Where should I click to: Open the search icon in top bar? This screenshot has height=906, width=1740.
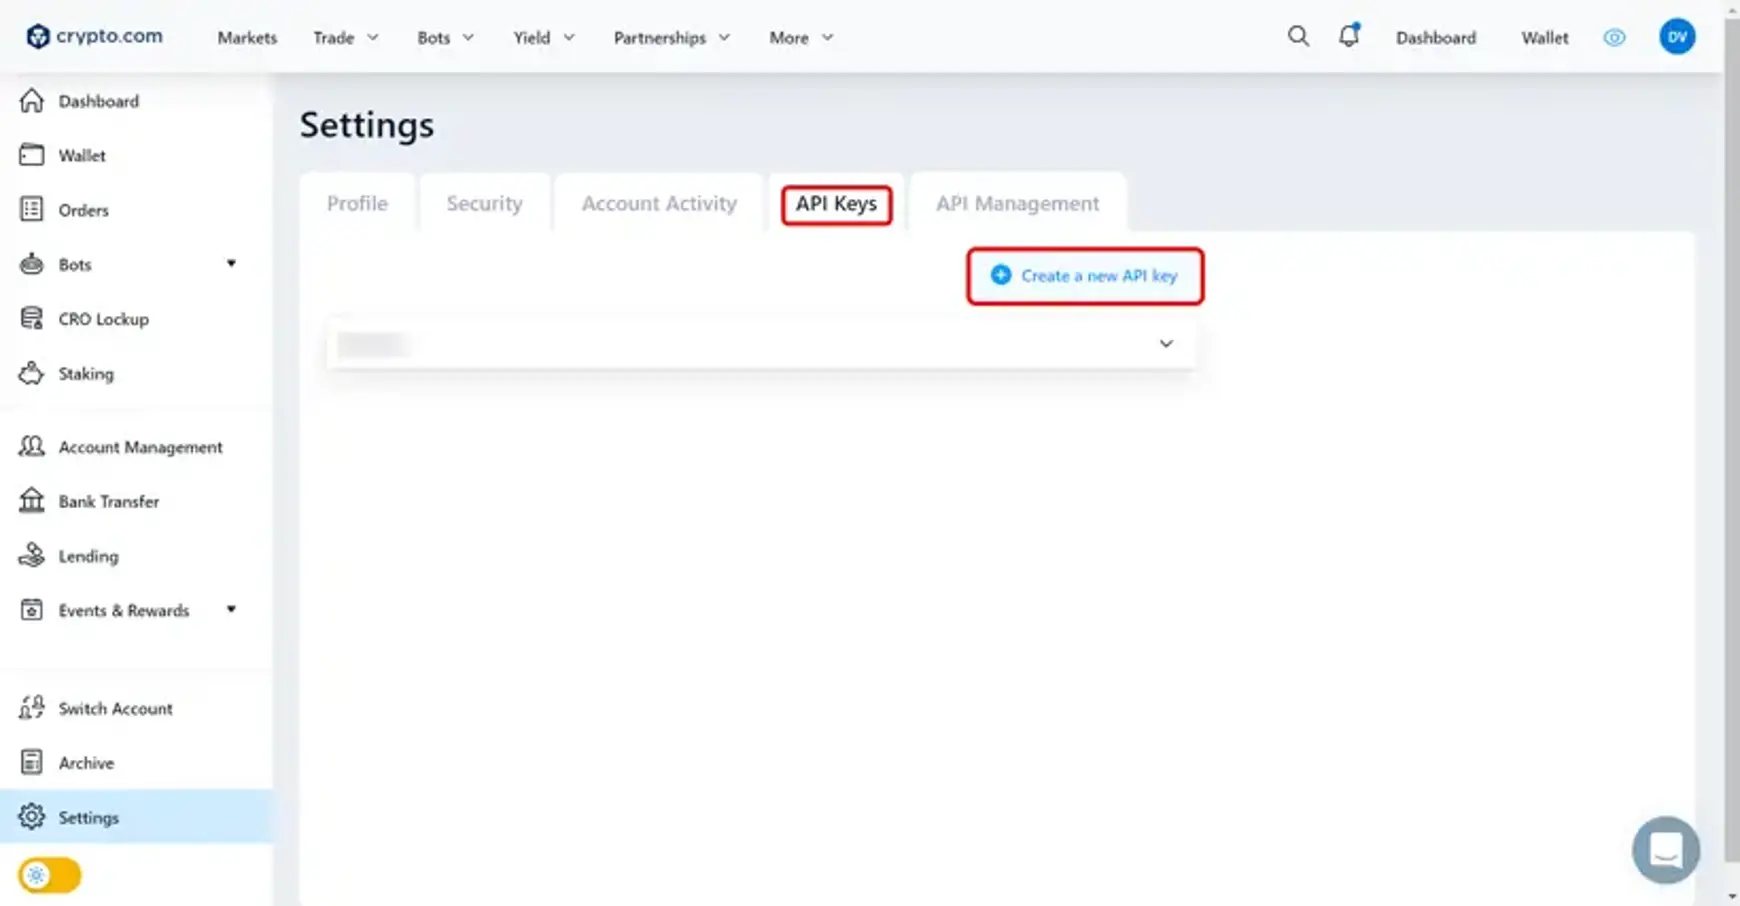(1298, 36)
